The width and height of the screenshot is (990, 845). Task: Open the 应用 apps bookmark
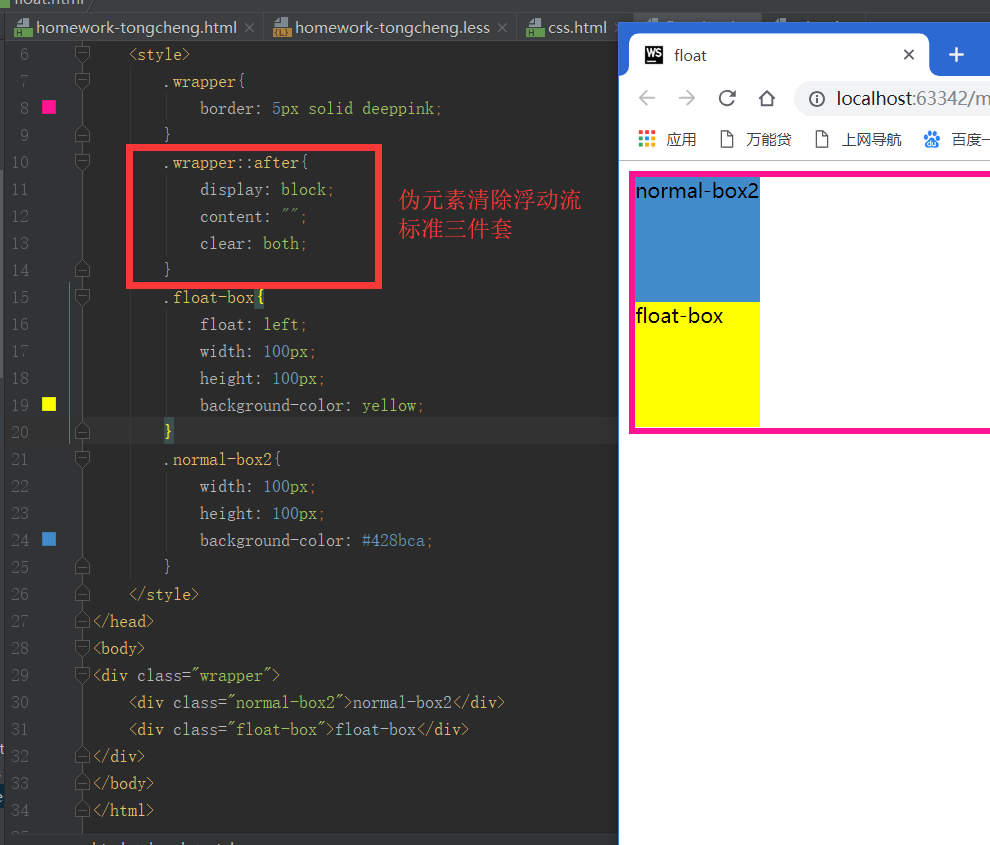click(x=667, y=139)
